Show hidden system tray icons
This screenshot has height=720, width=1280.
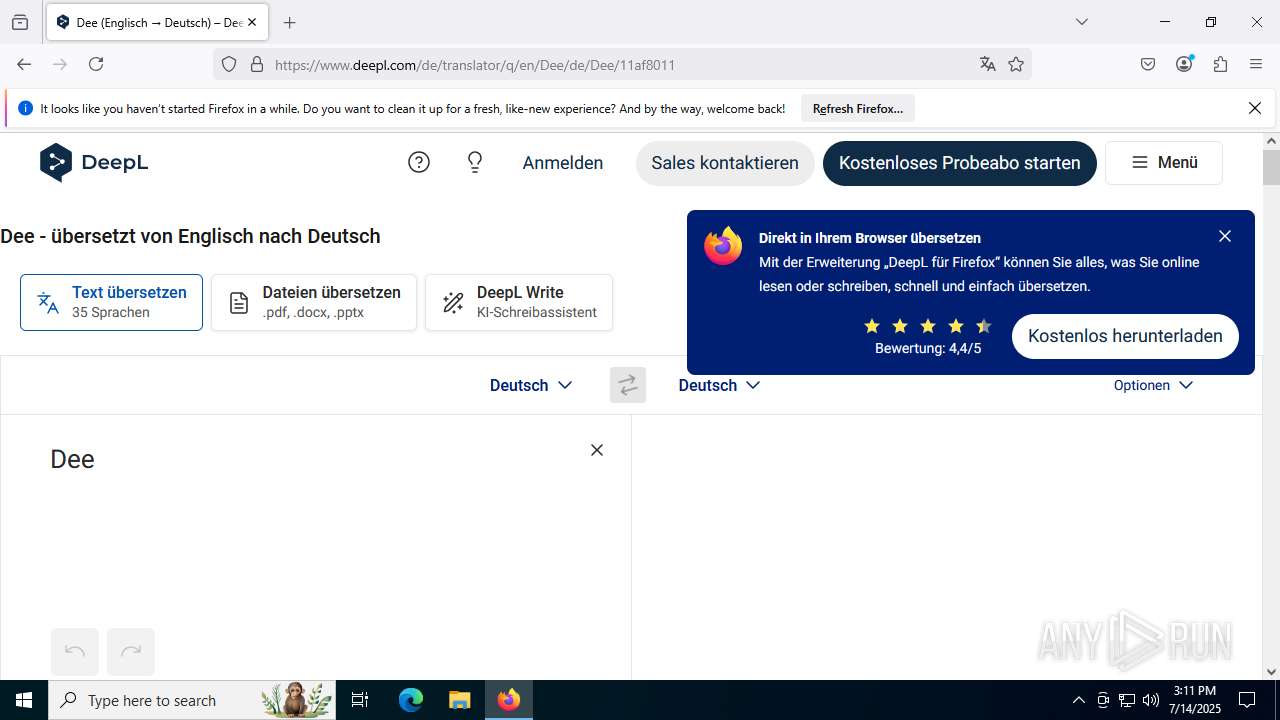tap(1078, 700)
